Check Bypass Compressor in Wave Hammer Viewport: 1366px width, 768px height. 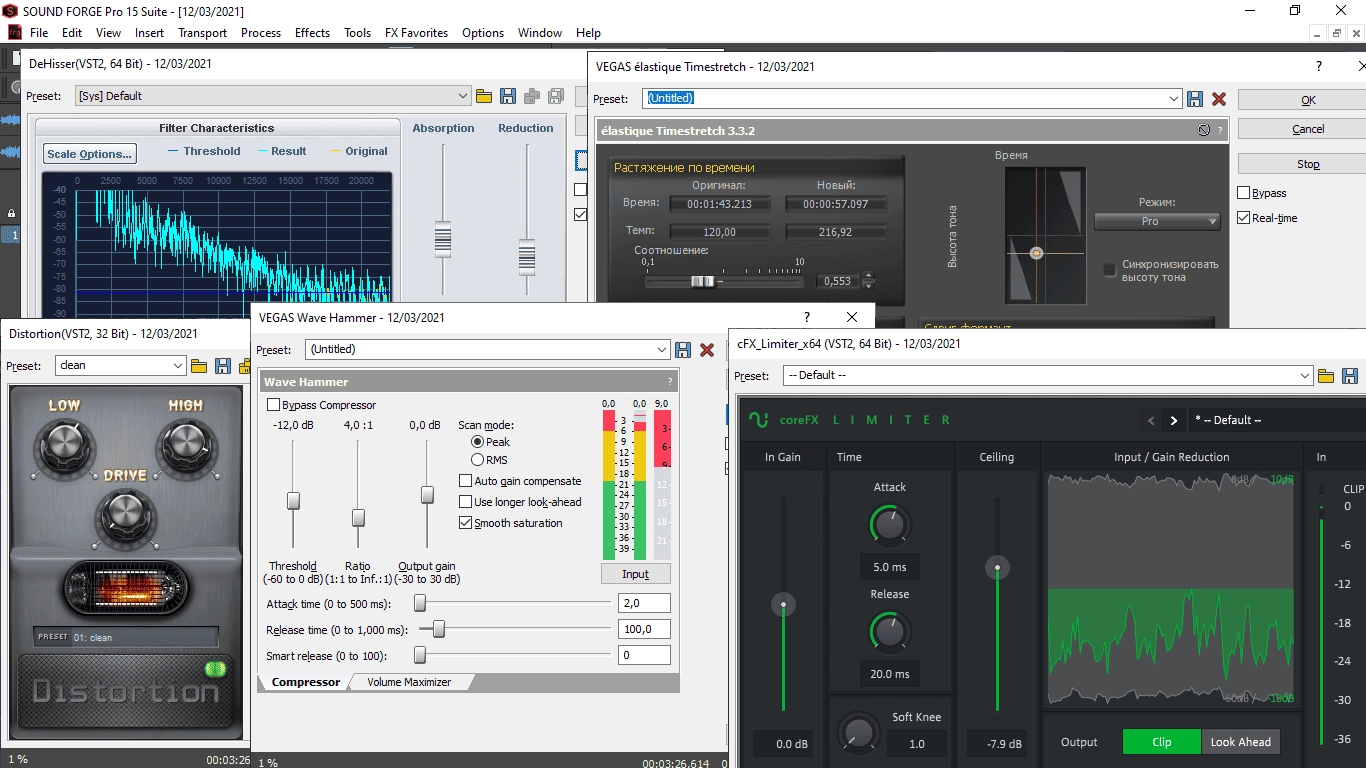point(273,405)
